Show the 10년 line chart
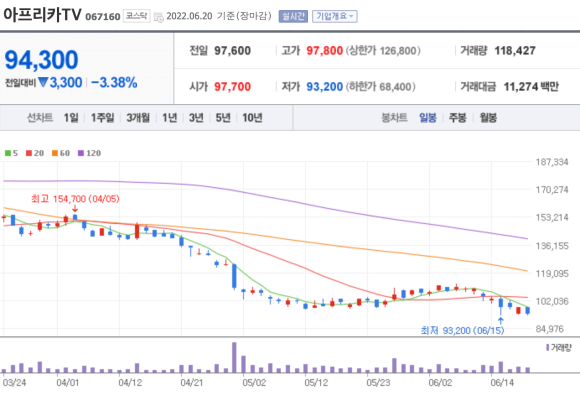The image size is (580, 396). pyautogui.click(x=252, y=118)
